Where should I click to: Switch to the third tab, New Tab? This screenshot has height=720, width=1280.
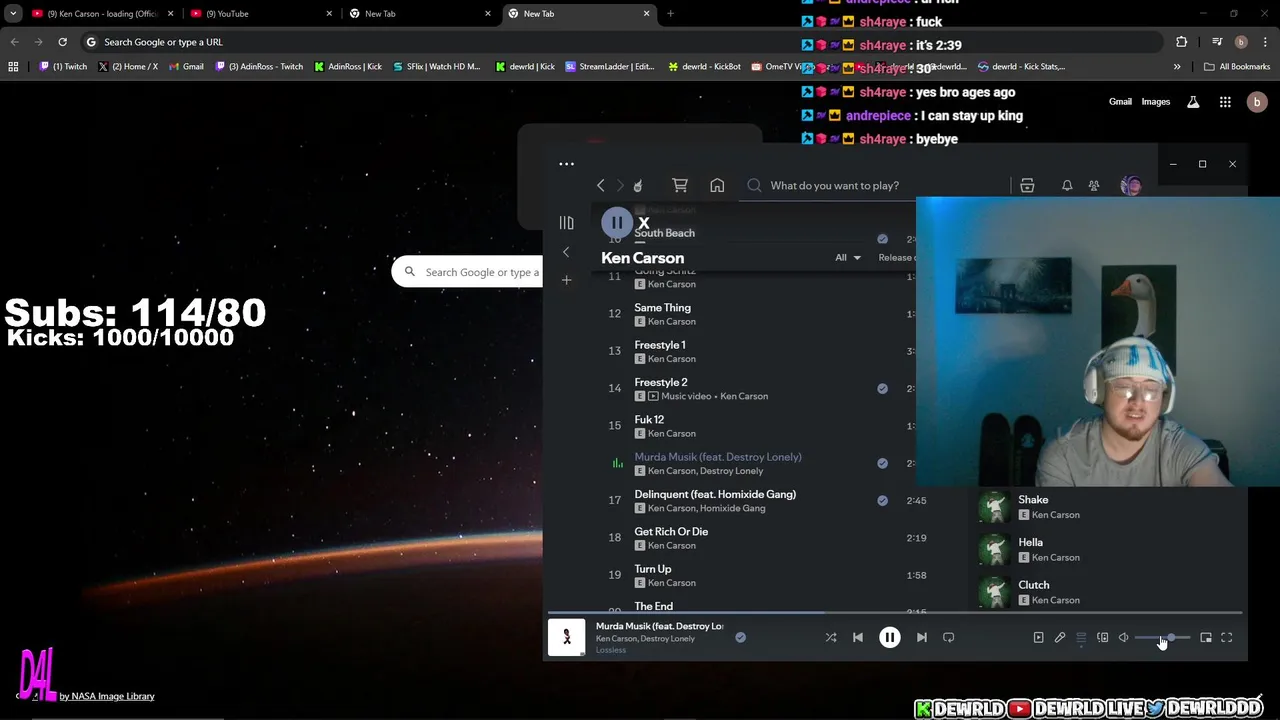pos(420,14)
